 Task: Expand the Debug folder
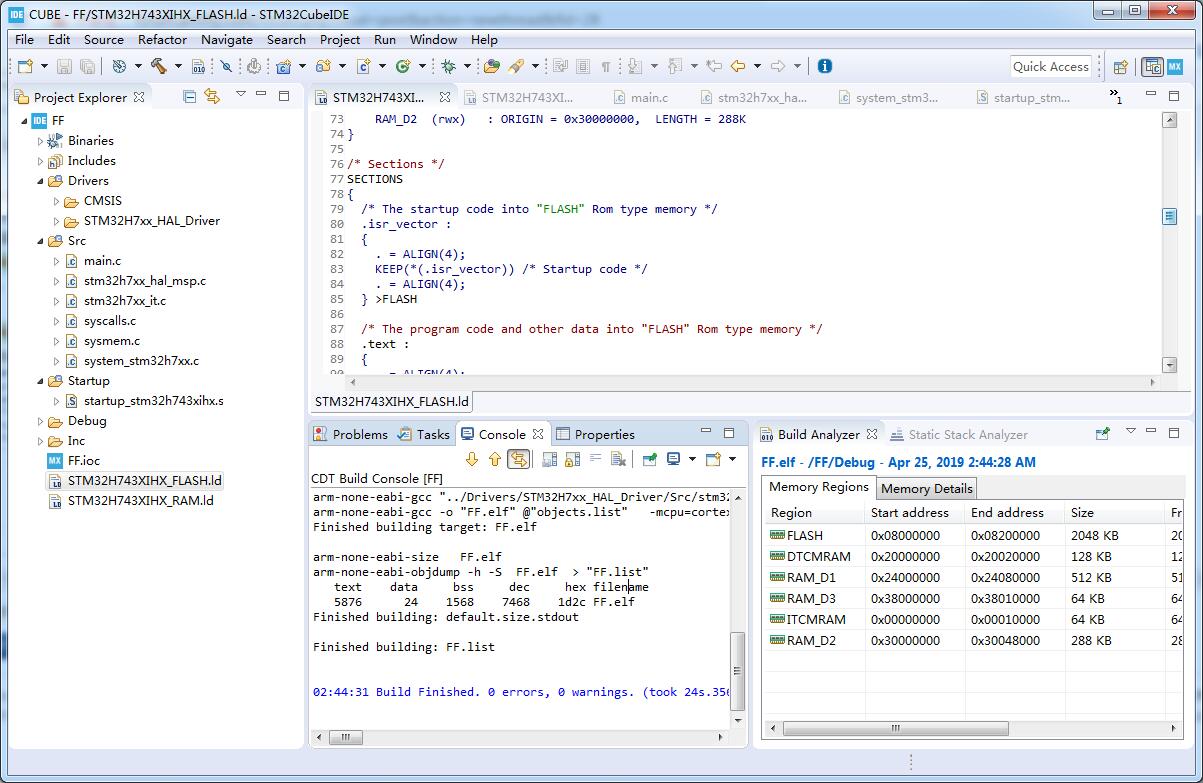[41, 420]
